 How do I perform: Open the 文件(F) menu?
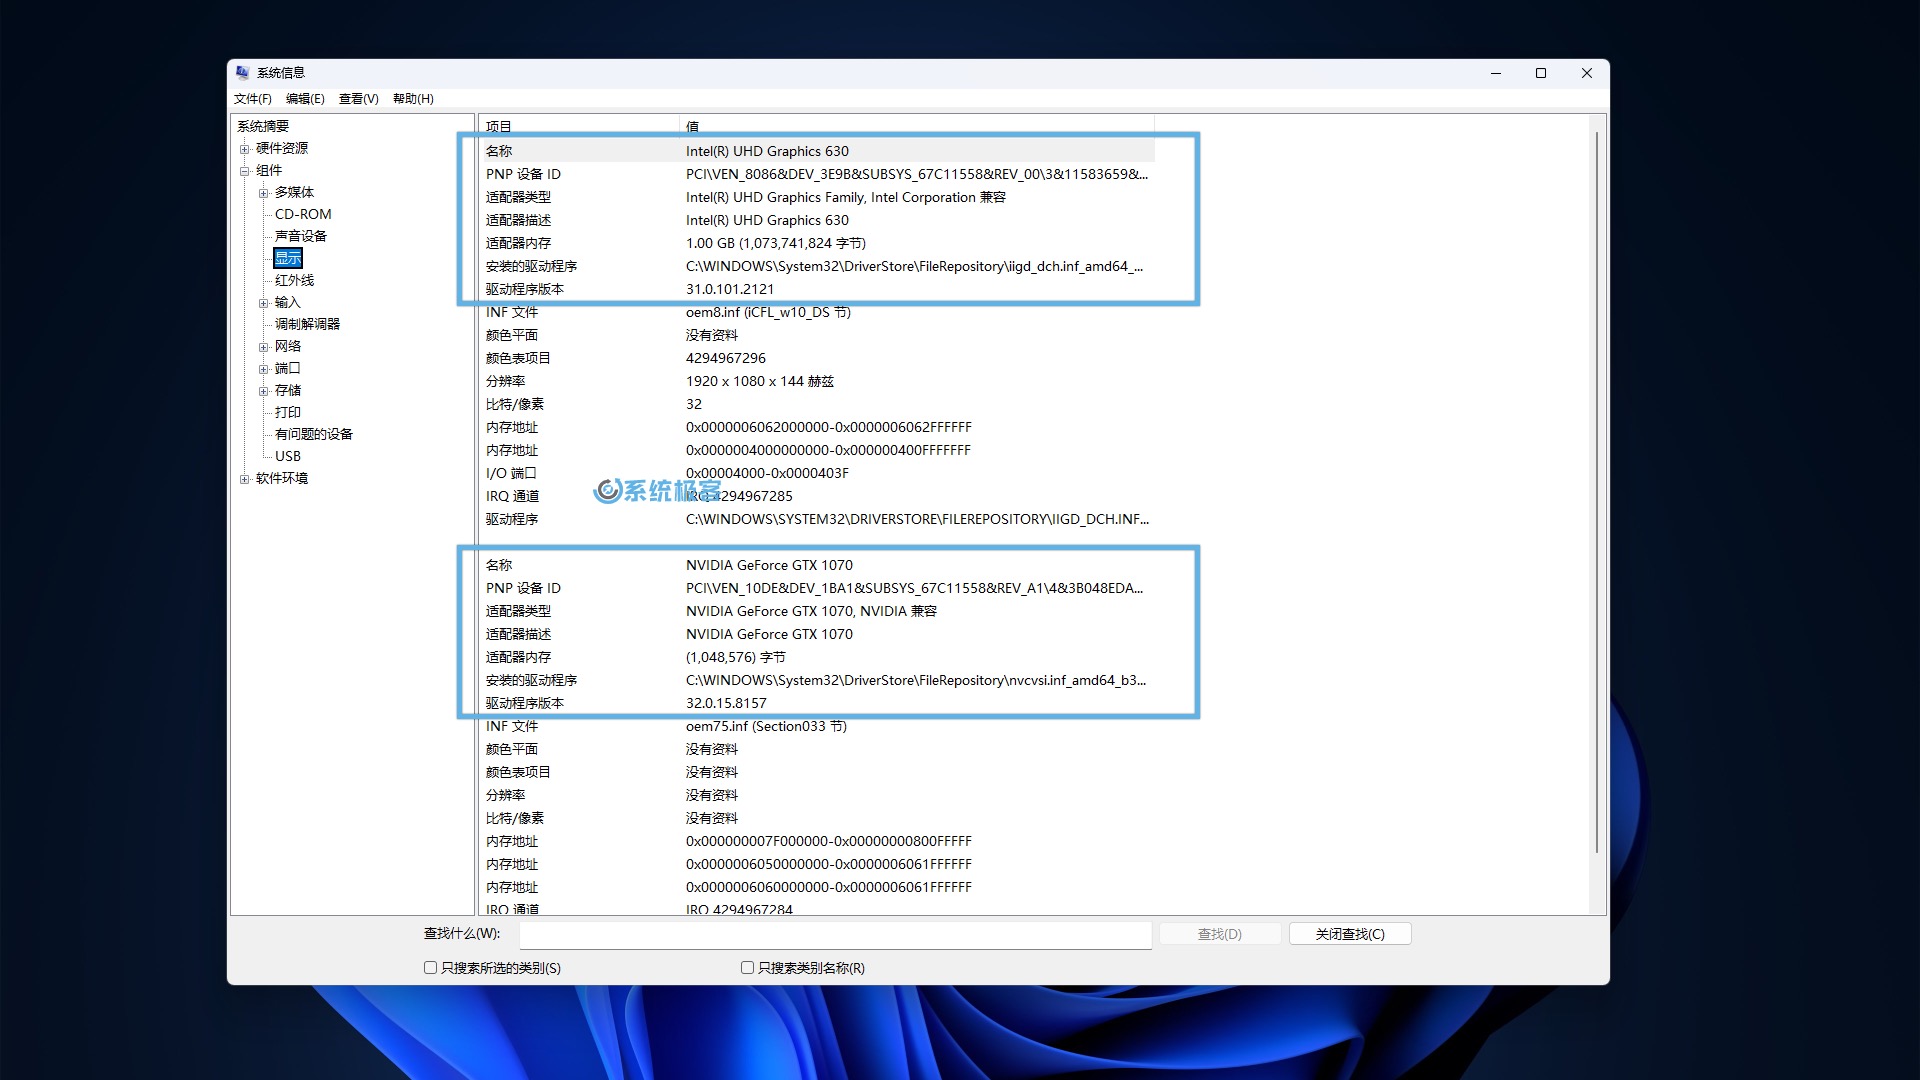pos(255,98)
